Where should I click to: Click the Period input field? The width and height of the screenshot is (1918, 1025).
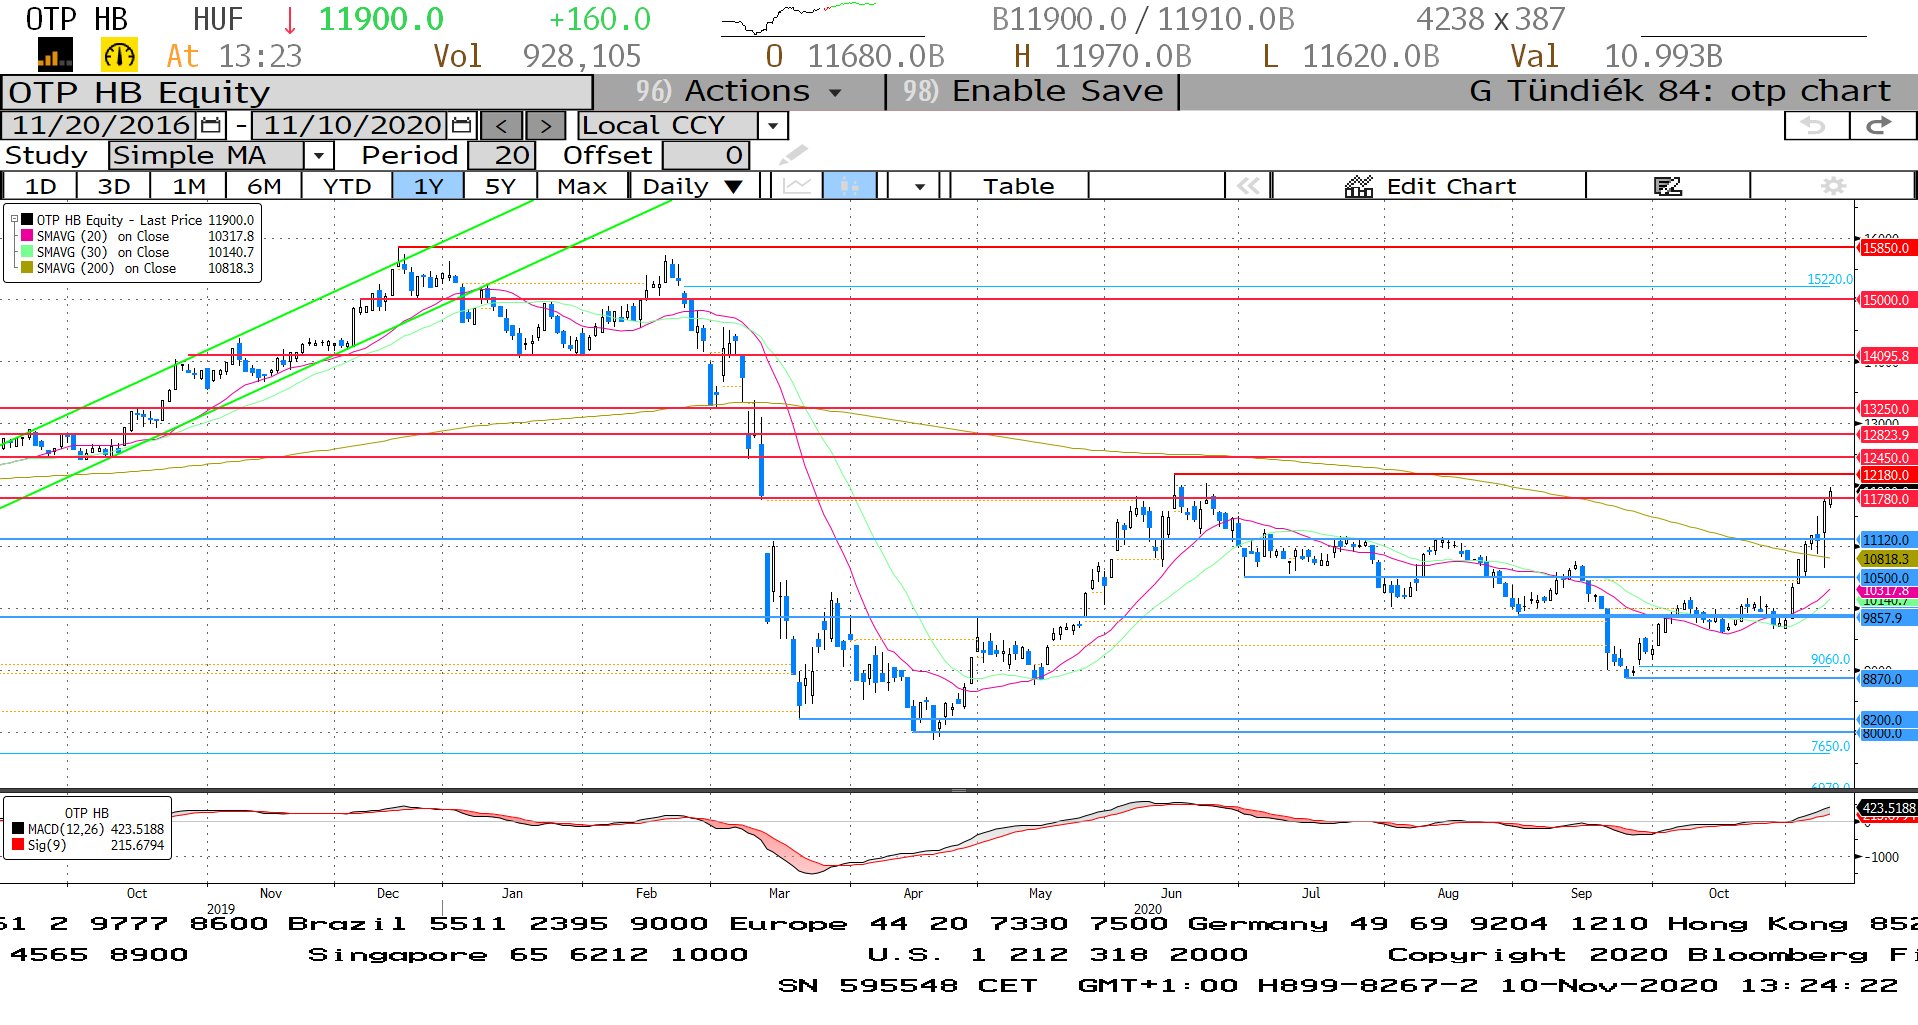pyautogui.click(x=503, y=156)
